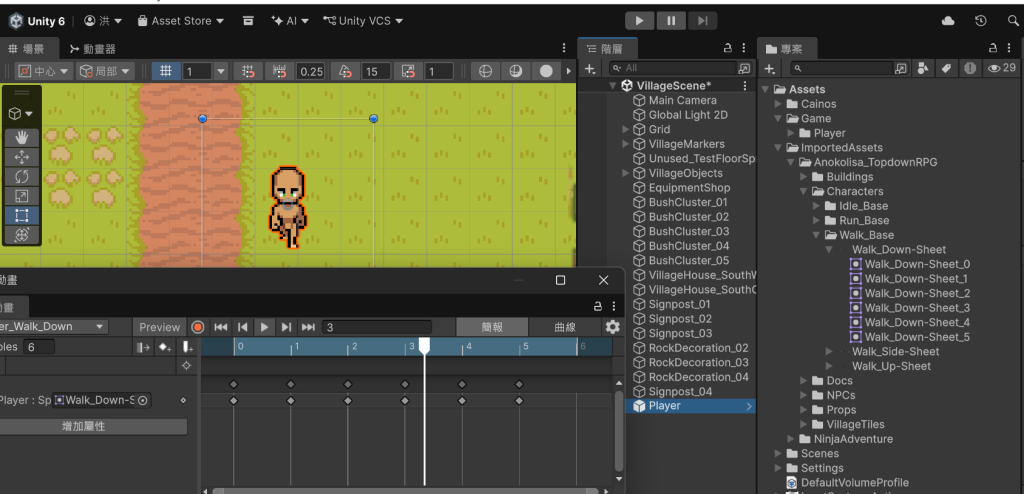This screenshot has width=1024, height=494.
Task: Open Animation window settings gear
Action: [x=612, y=327]
